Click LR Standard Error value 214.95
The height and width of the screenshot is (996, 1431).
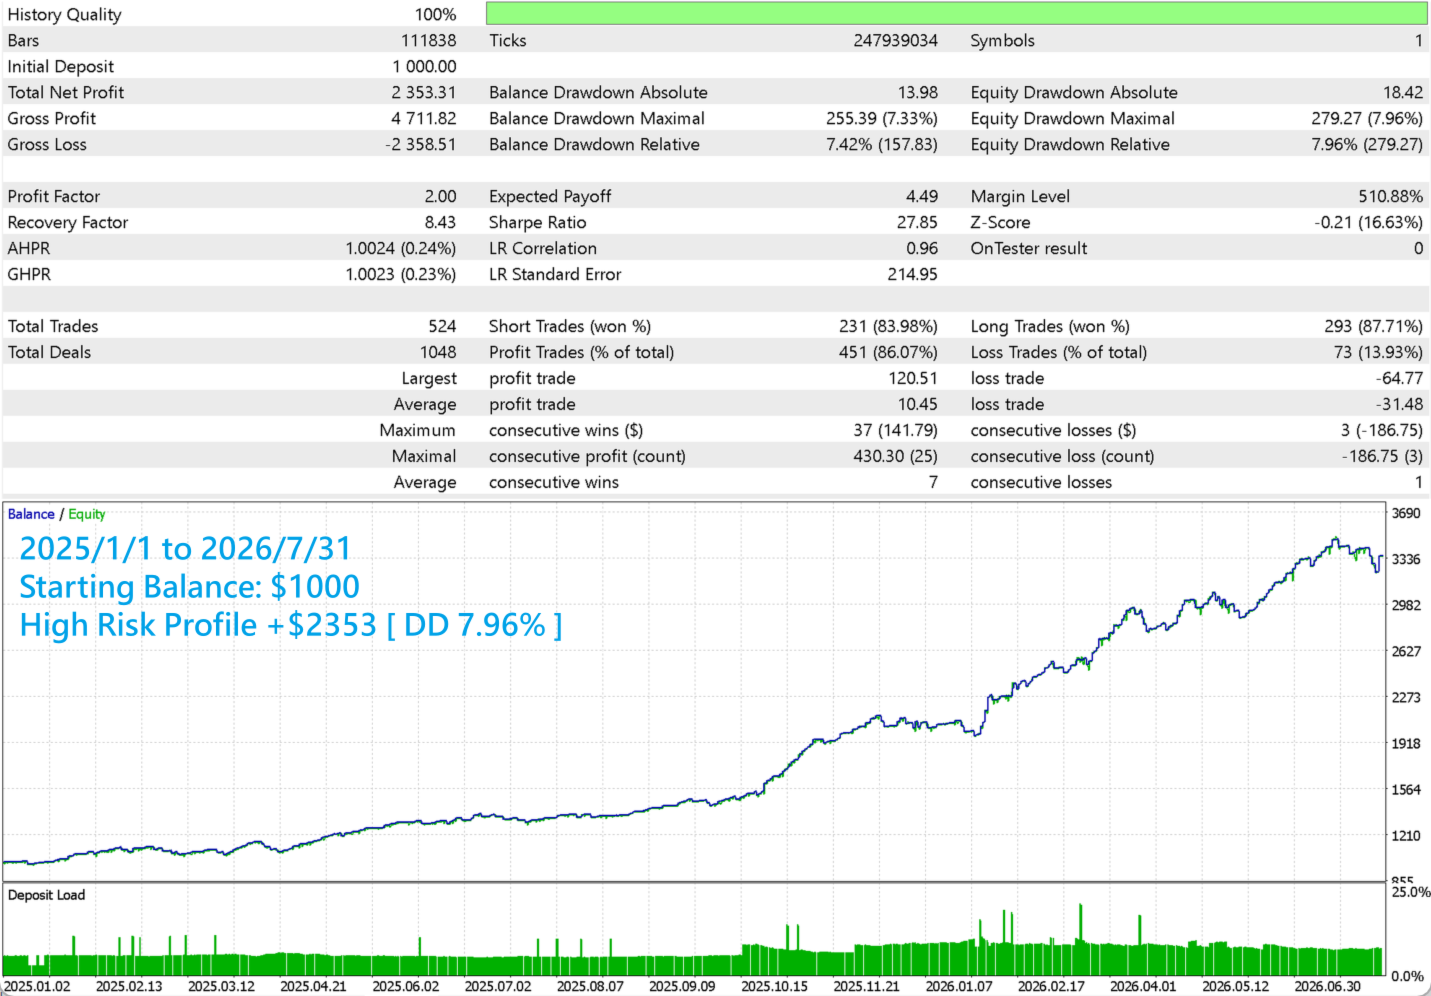click(x=912, y=275)
